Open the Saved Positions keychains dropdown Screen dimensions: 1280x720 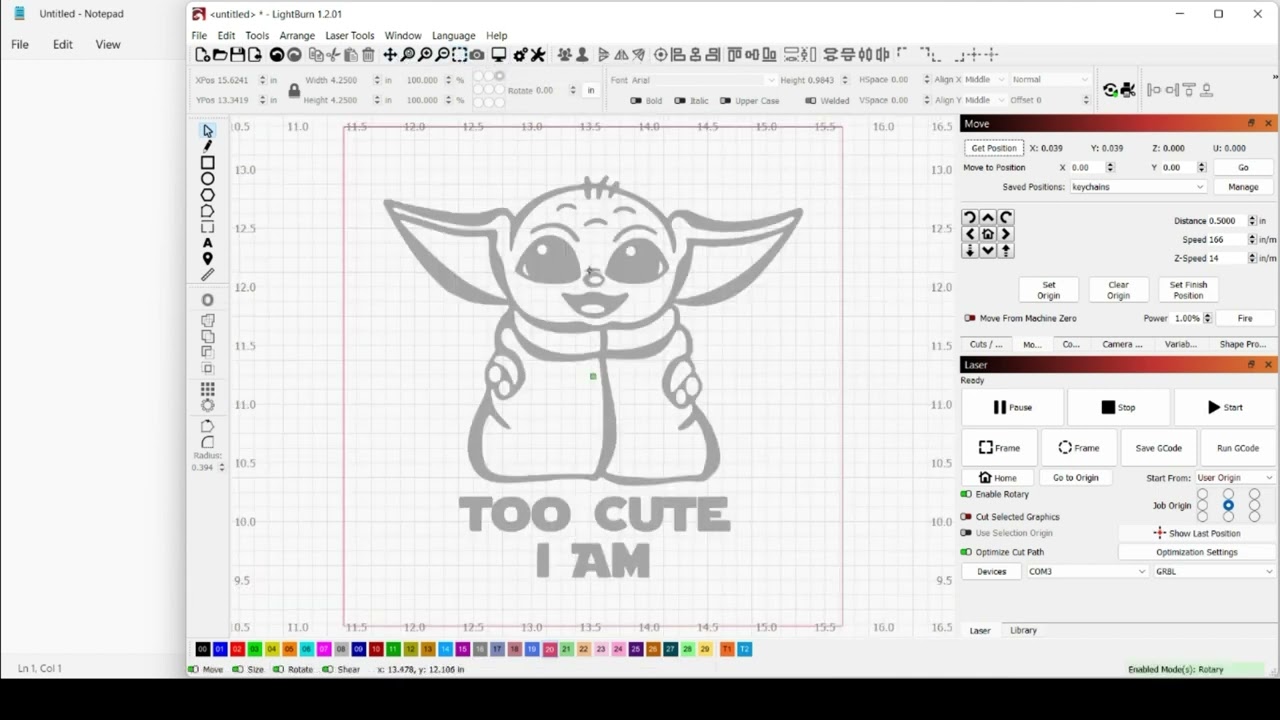(x=1138, y=187)
